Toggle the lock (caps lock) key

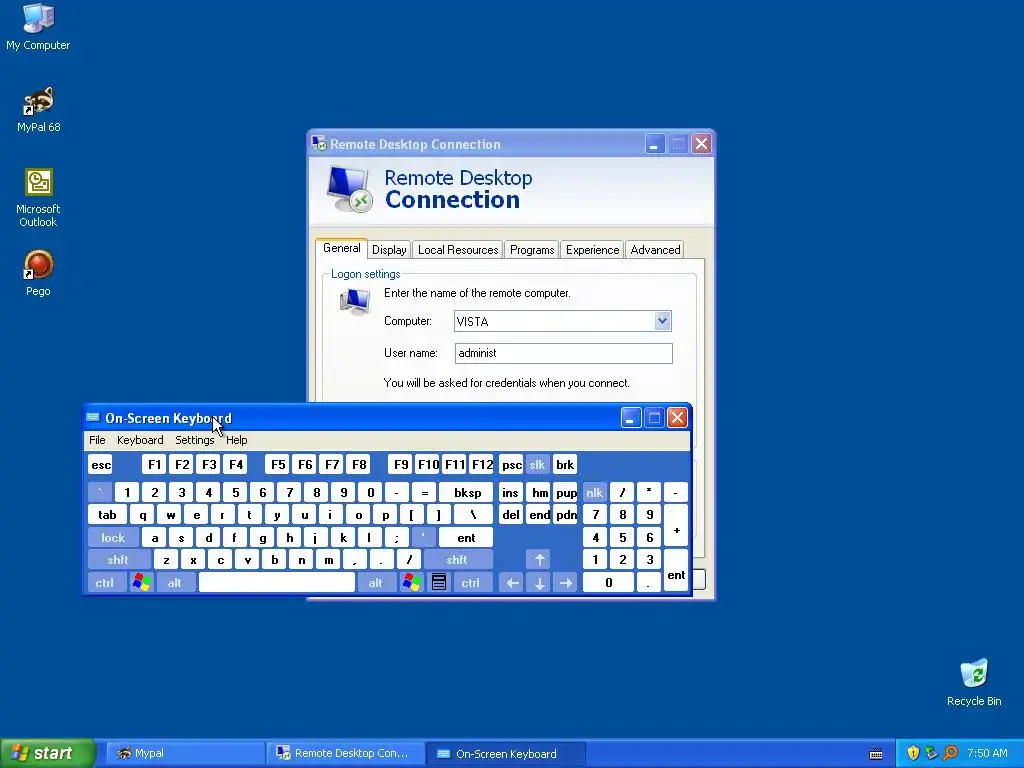pyautogui.click(x=113, y=537)
